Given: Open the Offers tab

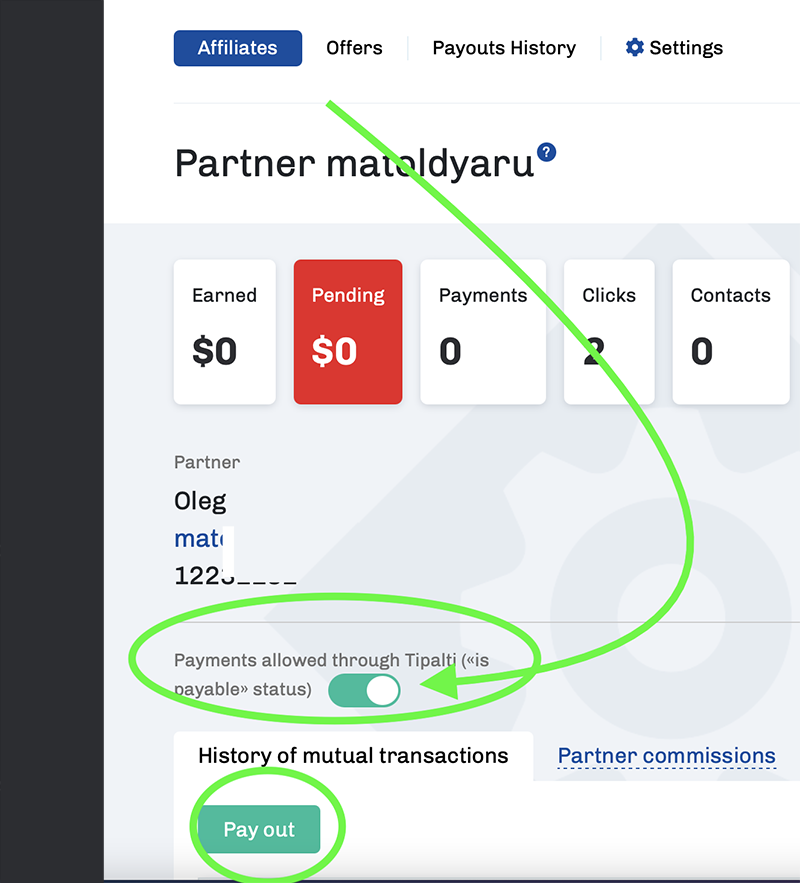Looking at the screenshot, I should pyautogui.click(x=354, y=48).
